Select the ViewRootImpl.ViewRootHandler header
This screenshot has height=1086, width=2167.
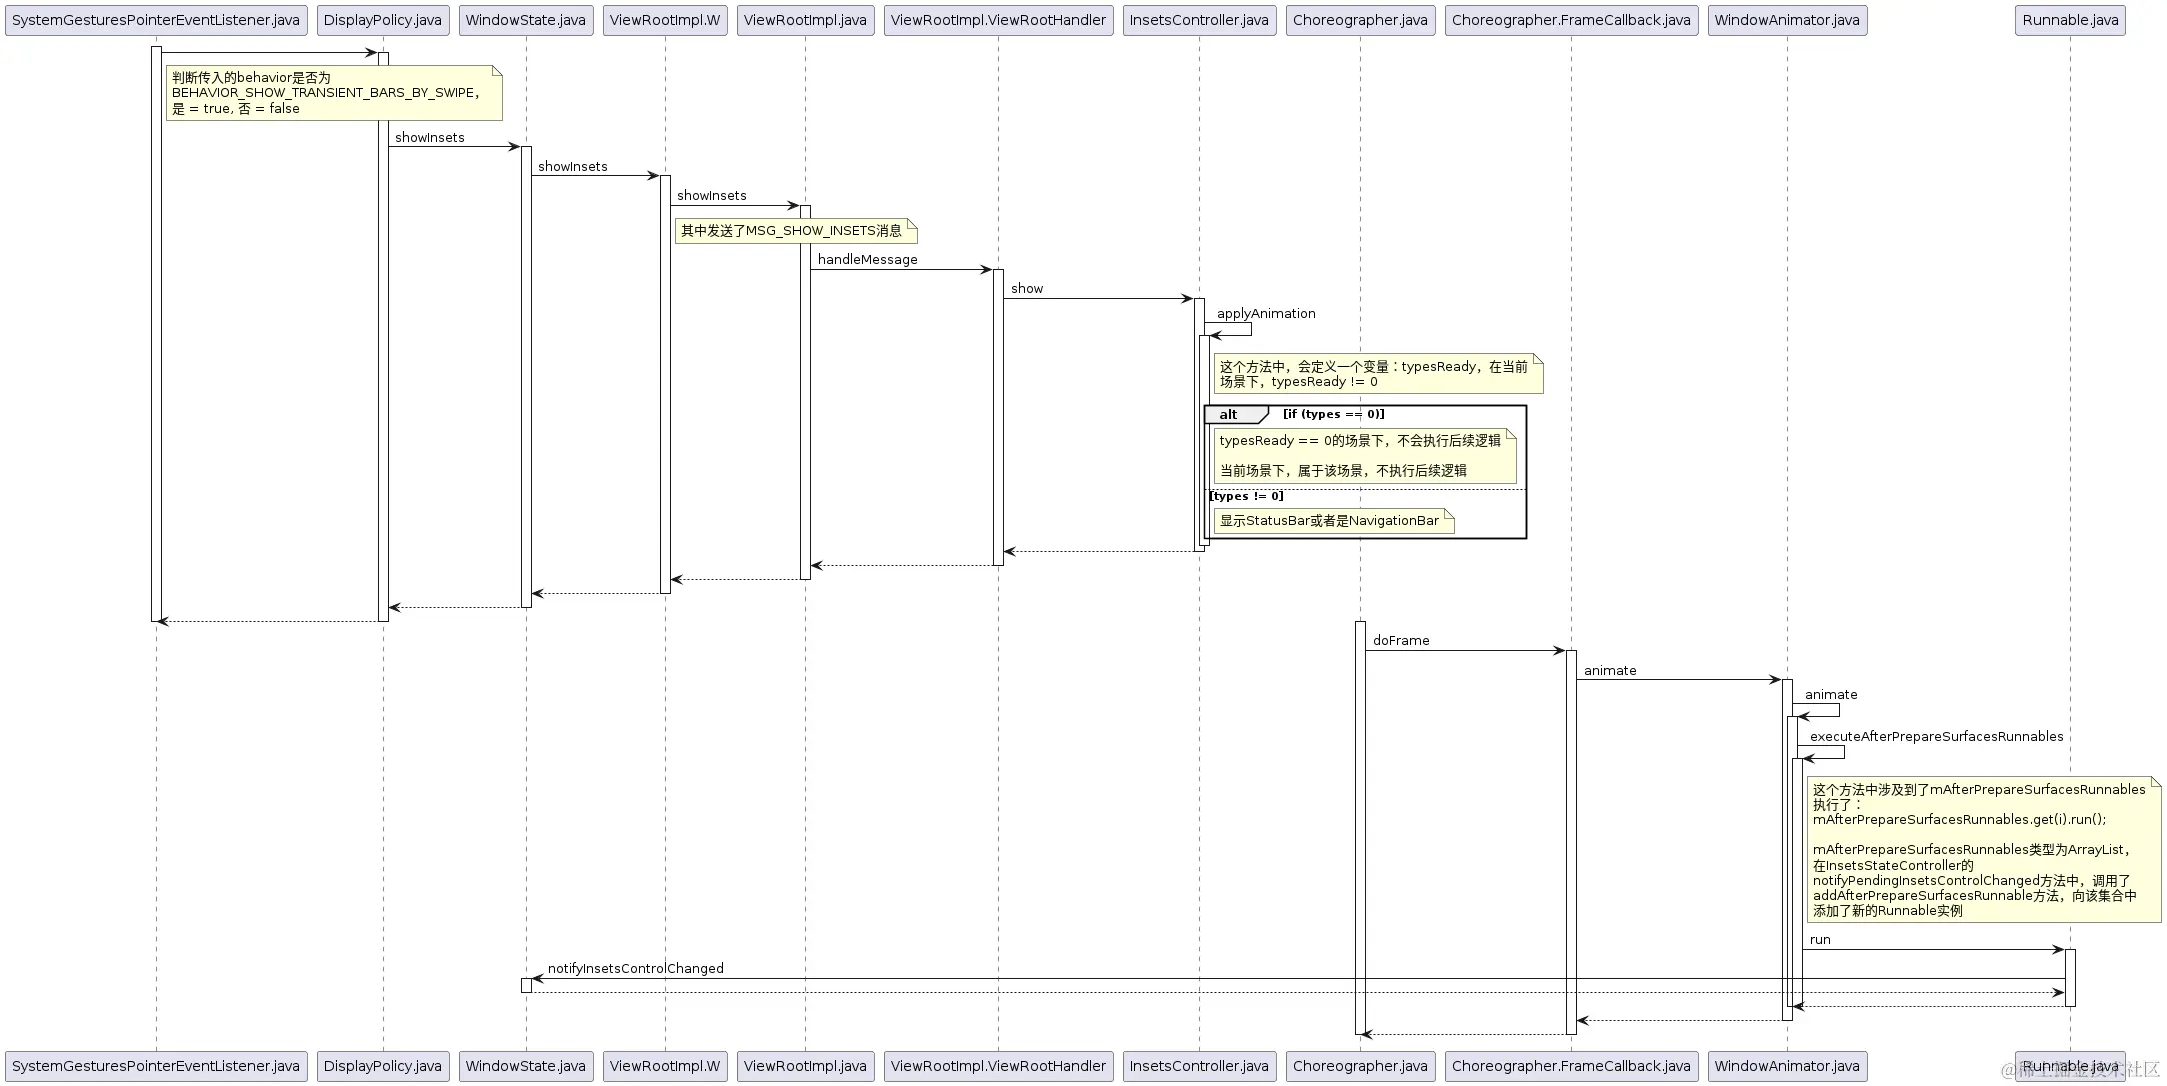point(997,19)
